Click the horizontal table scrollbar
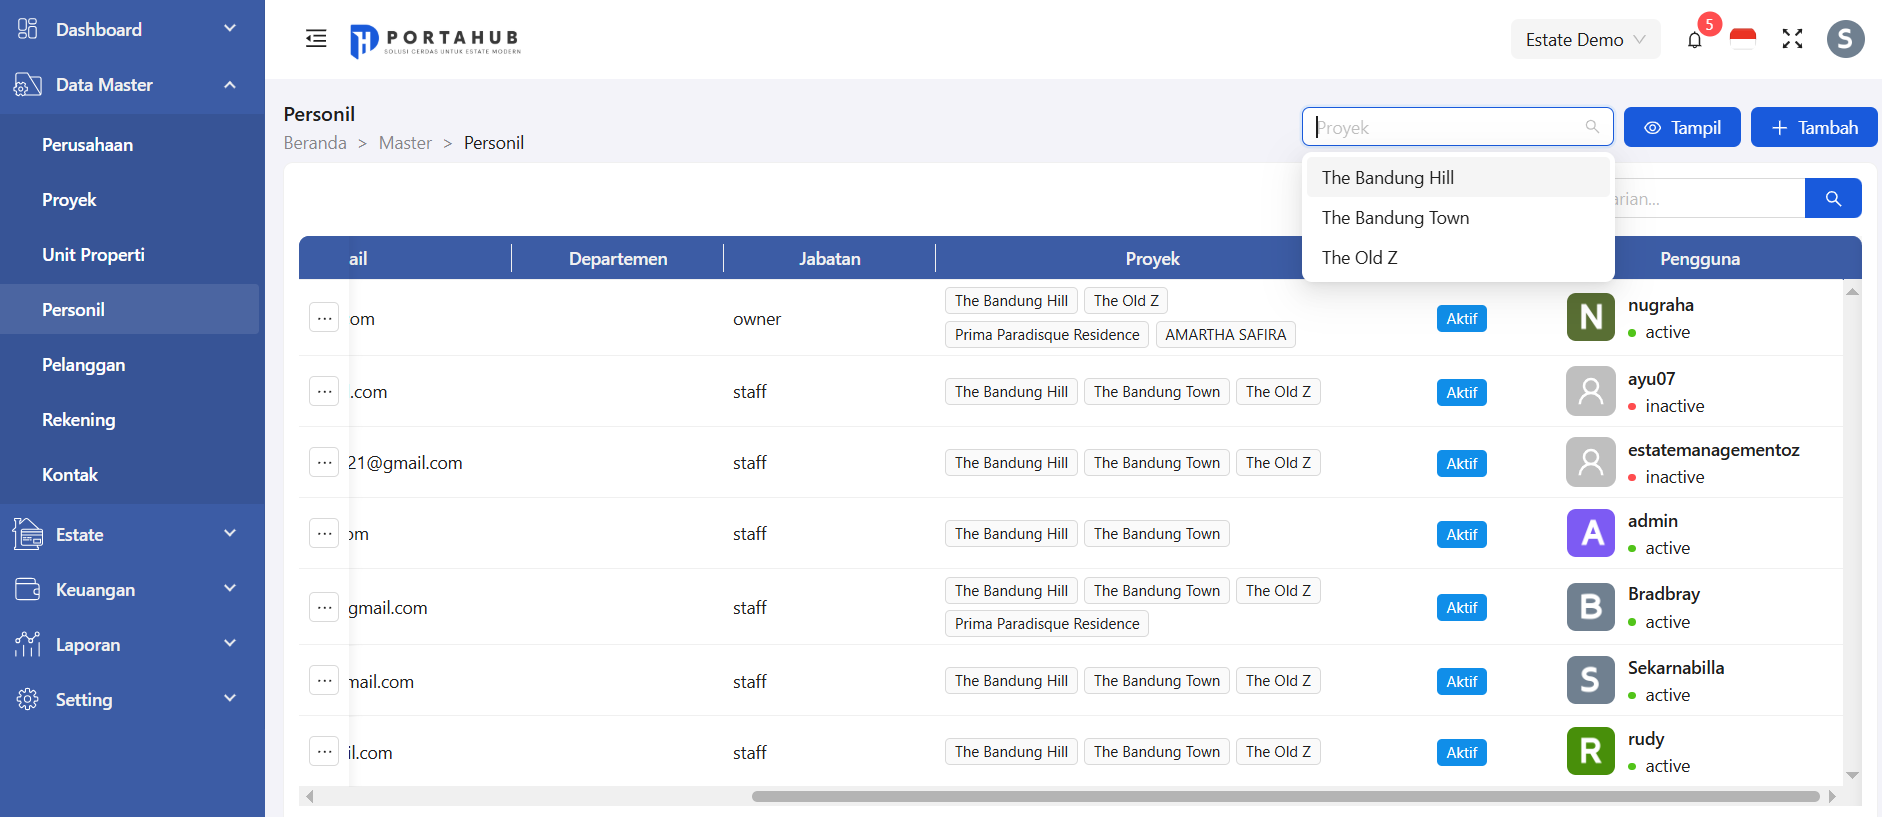 [x=1284, y=797]
